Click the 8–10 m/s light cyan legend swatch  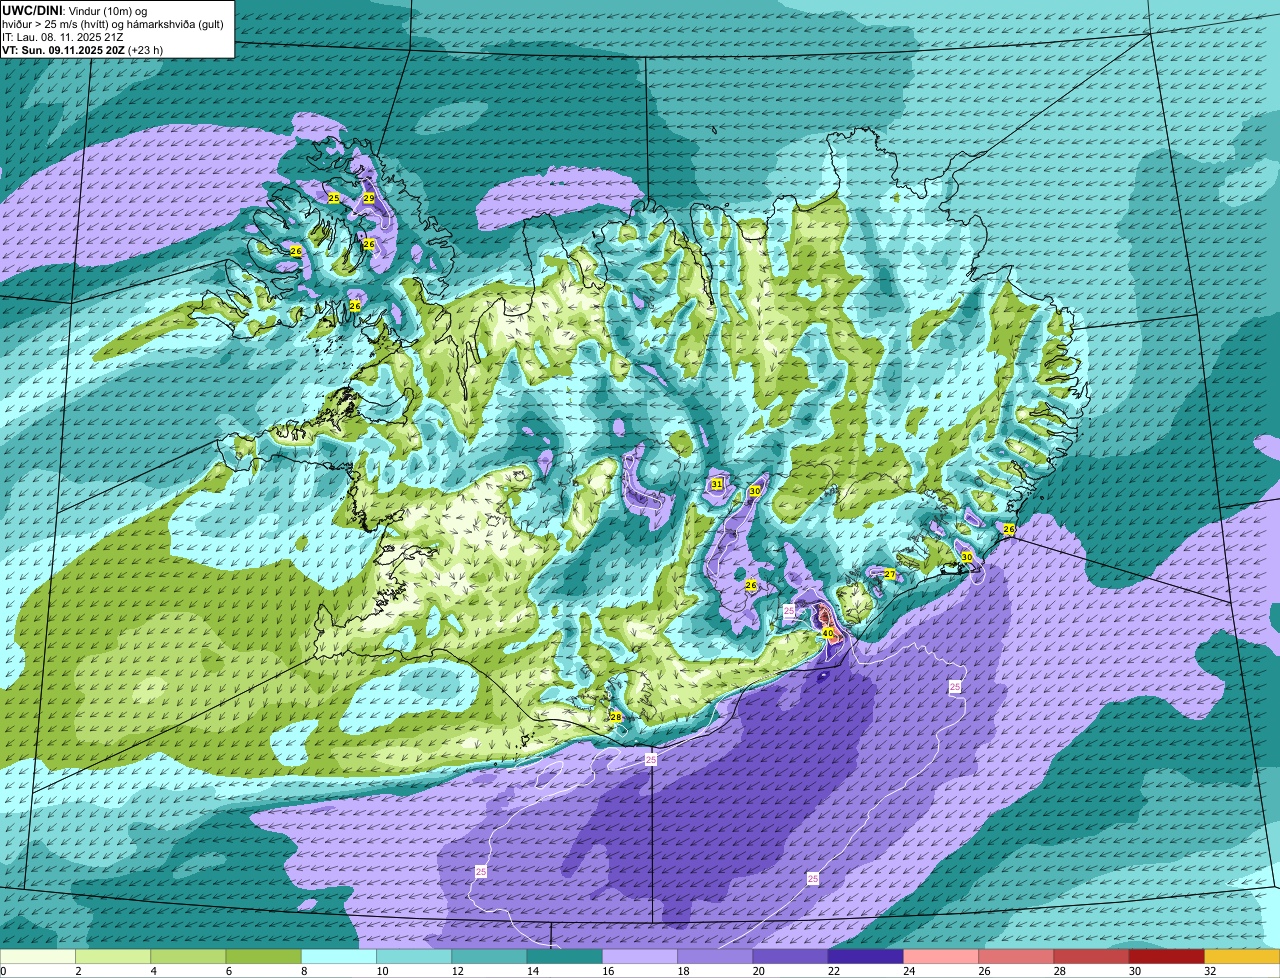[339, 957]
